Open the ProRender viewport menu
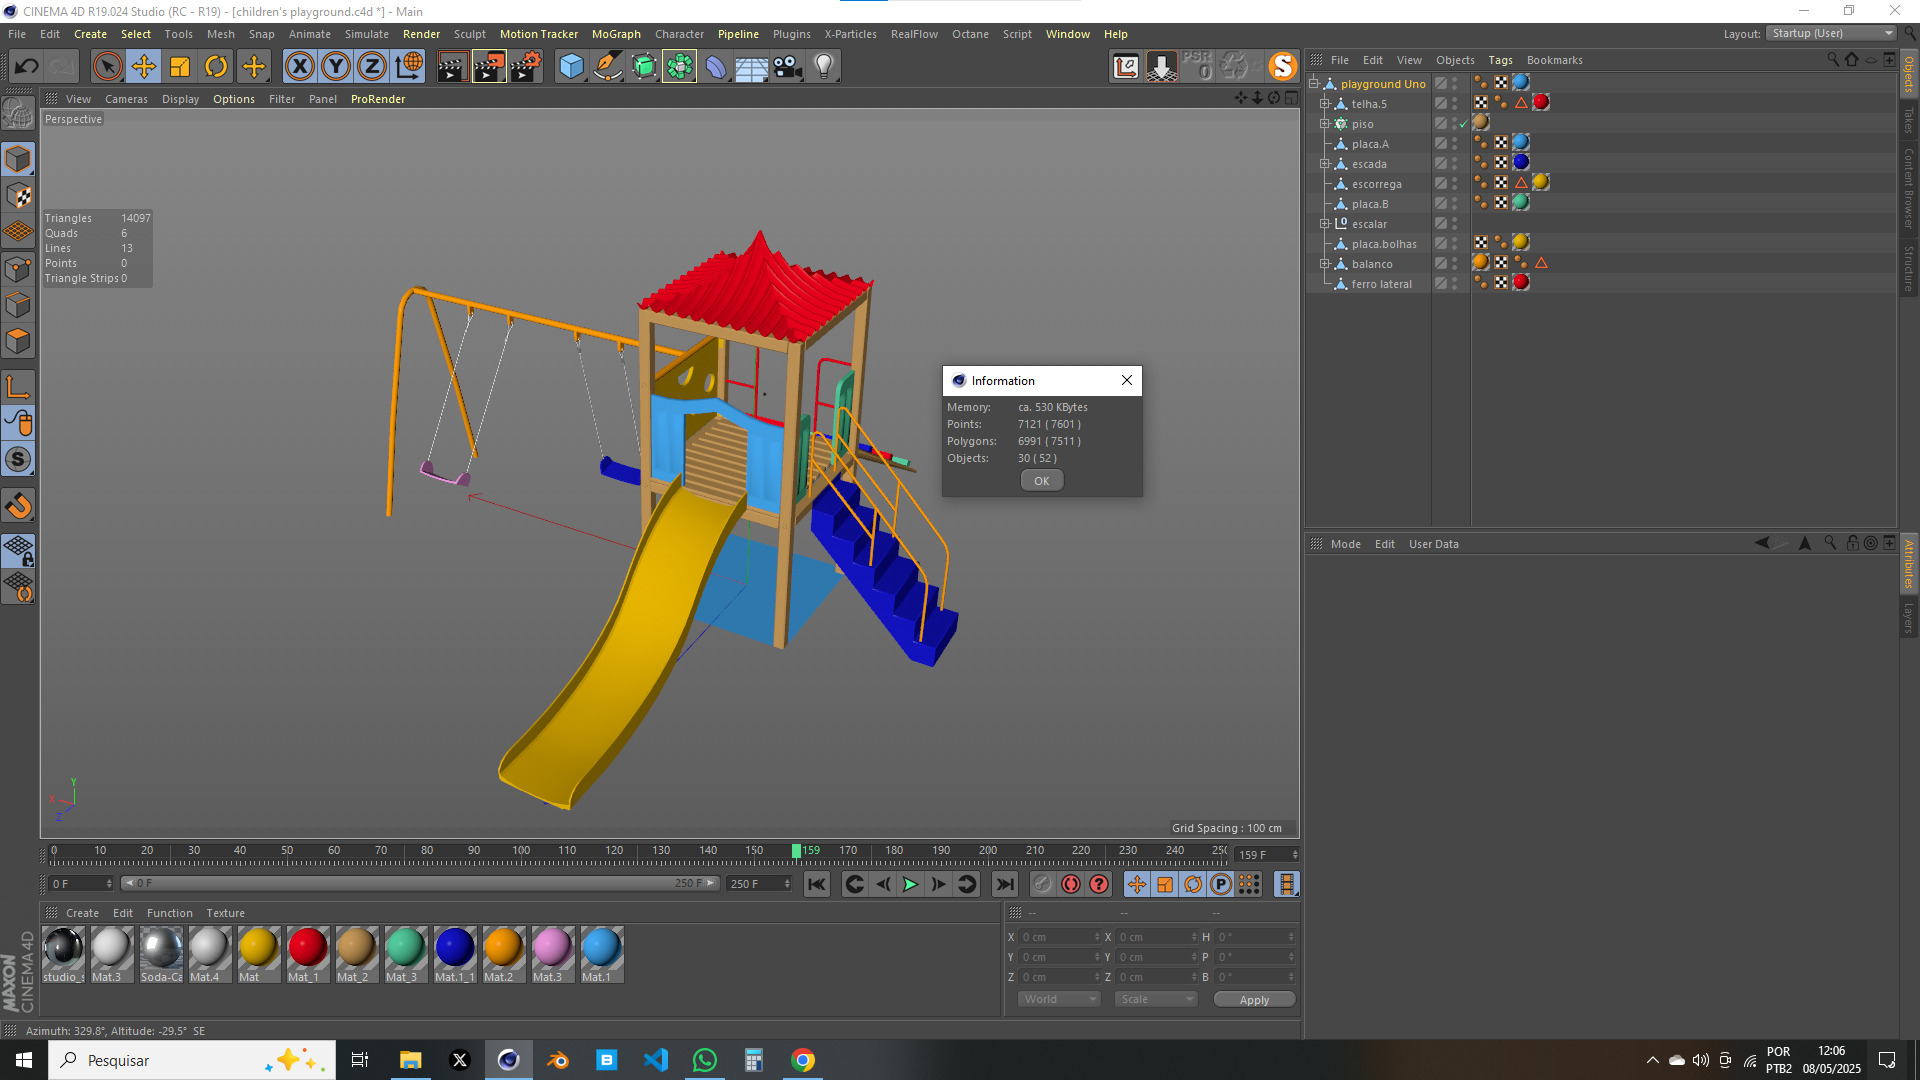This screenshot has width=1920, height=1080. 378,99
